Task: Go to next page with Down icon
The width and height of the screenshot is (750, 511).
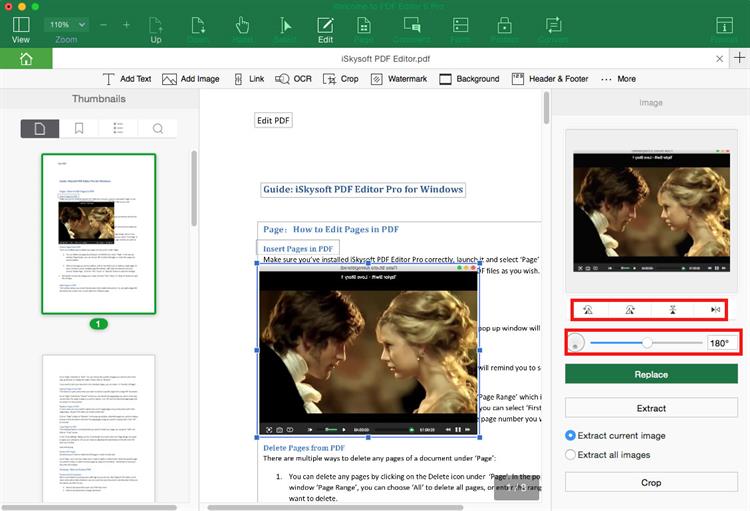Action: 198,25
